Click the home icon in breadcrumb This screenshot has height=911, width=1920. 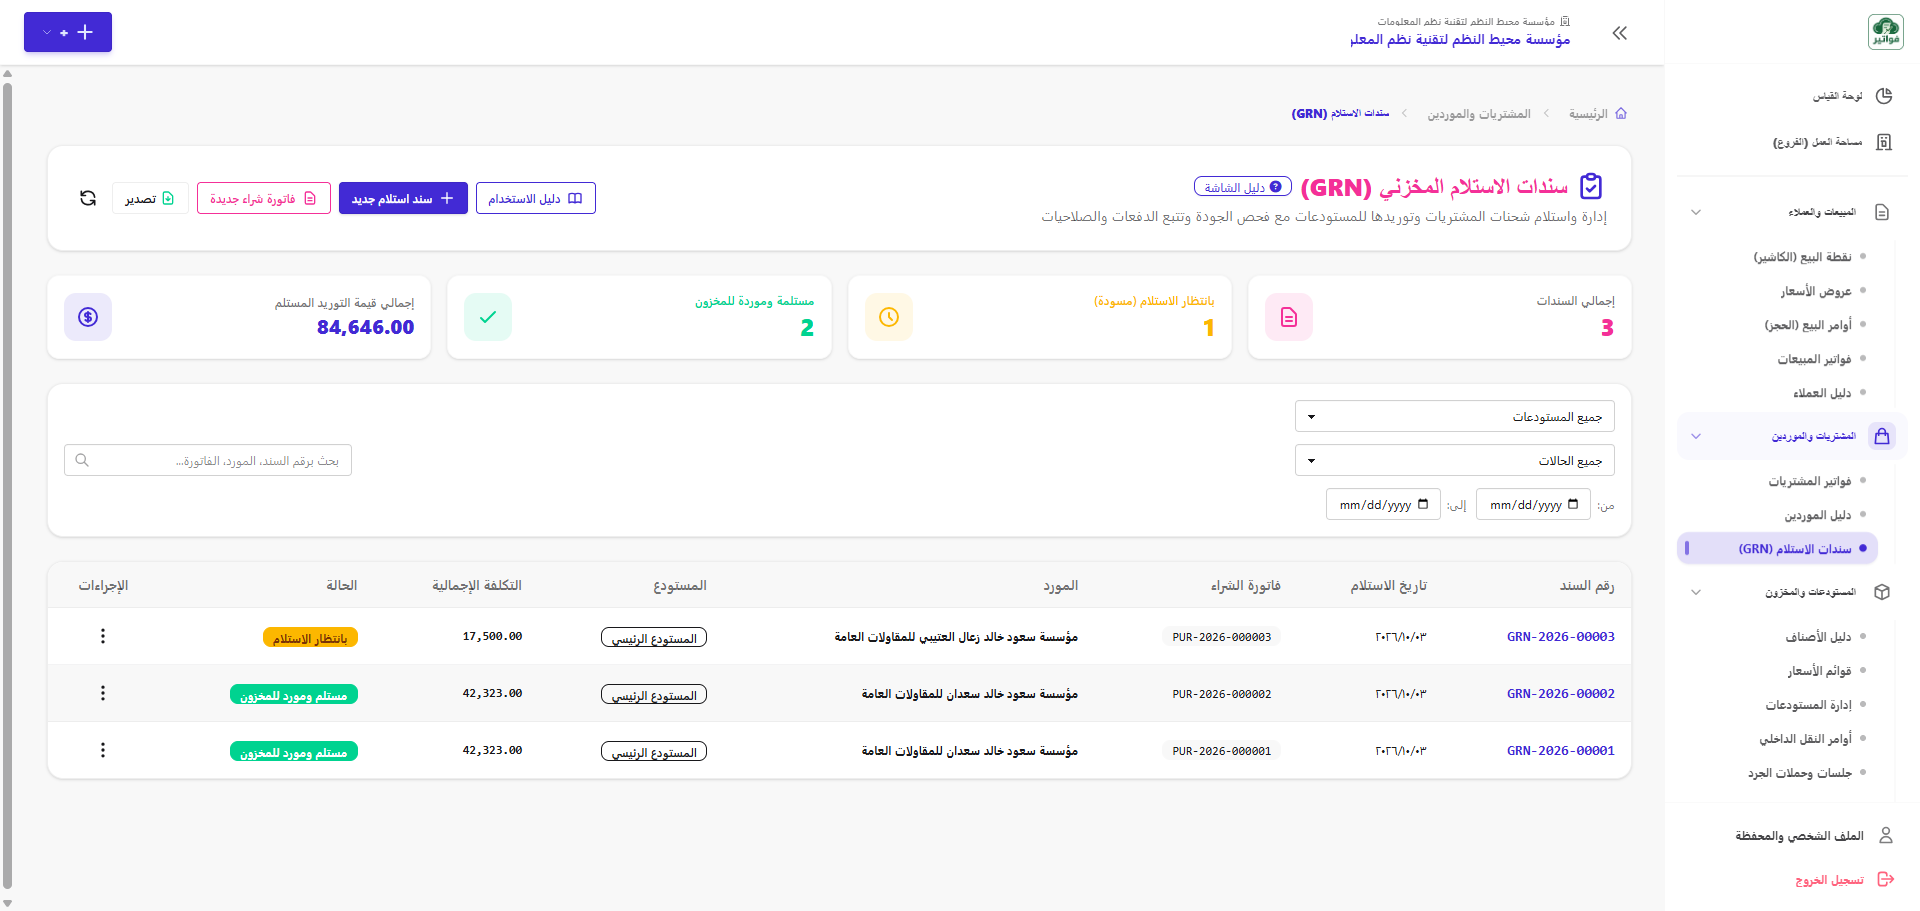(x=1621, y=113)
